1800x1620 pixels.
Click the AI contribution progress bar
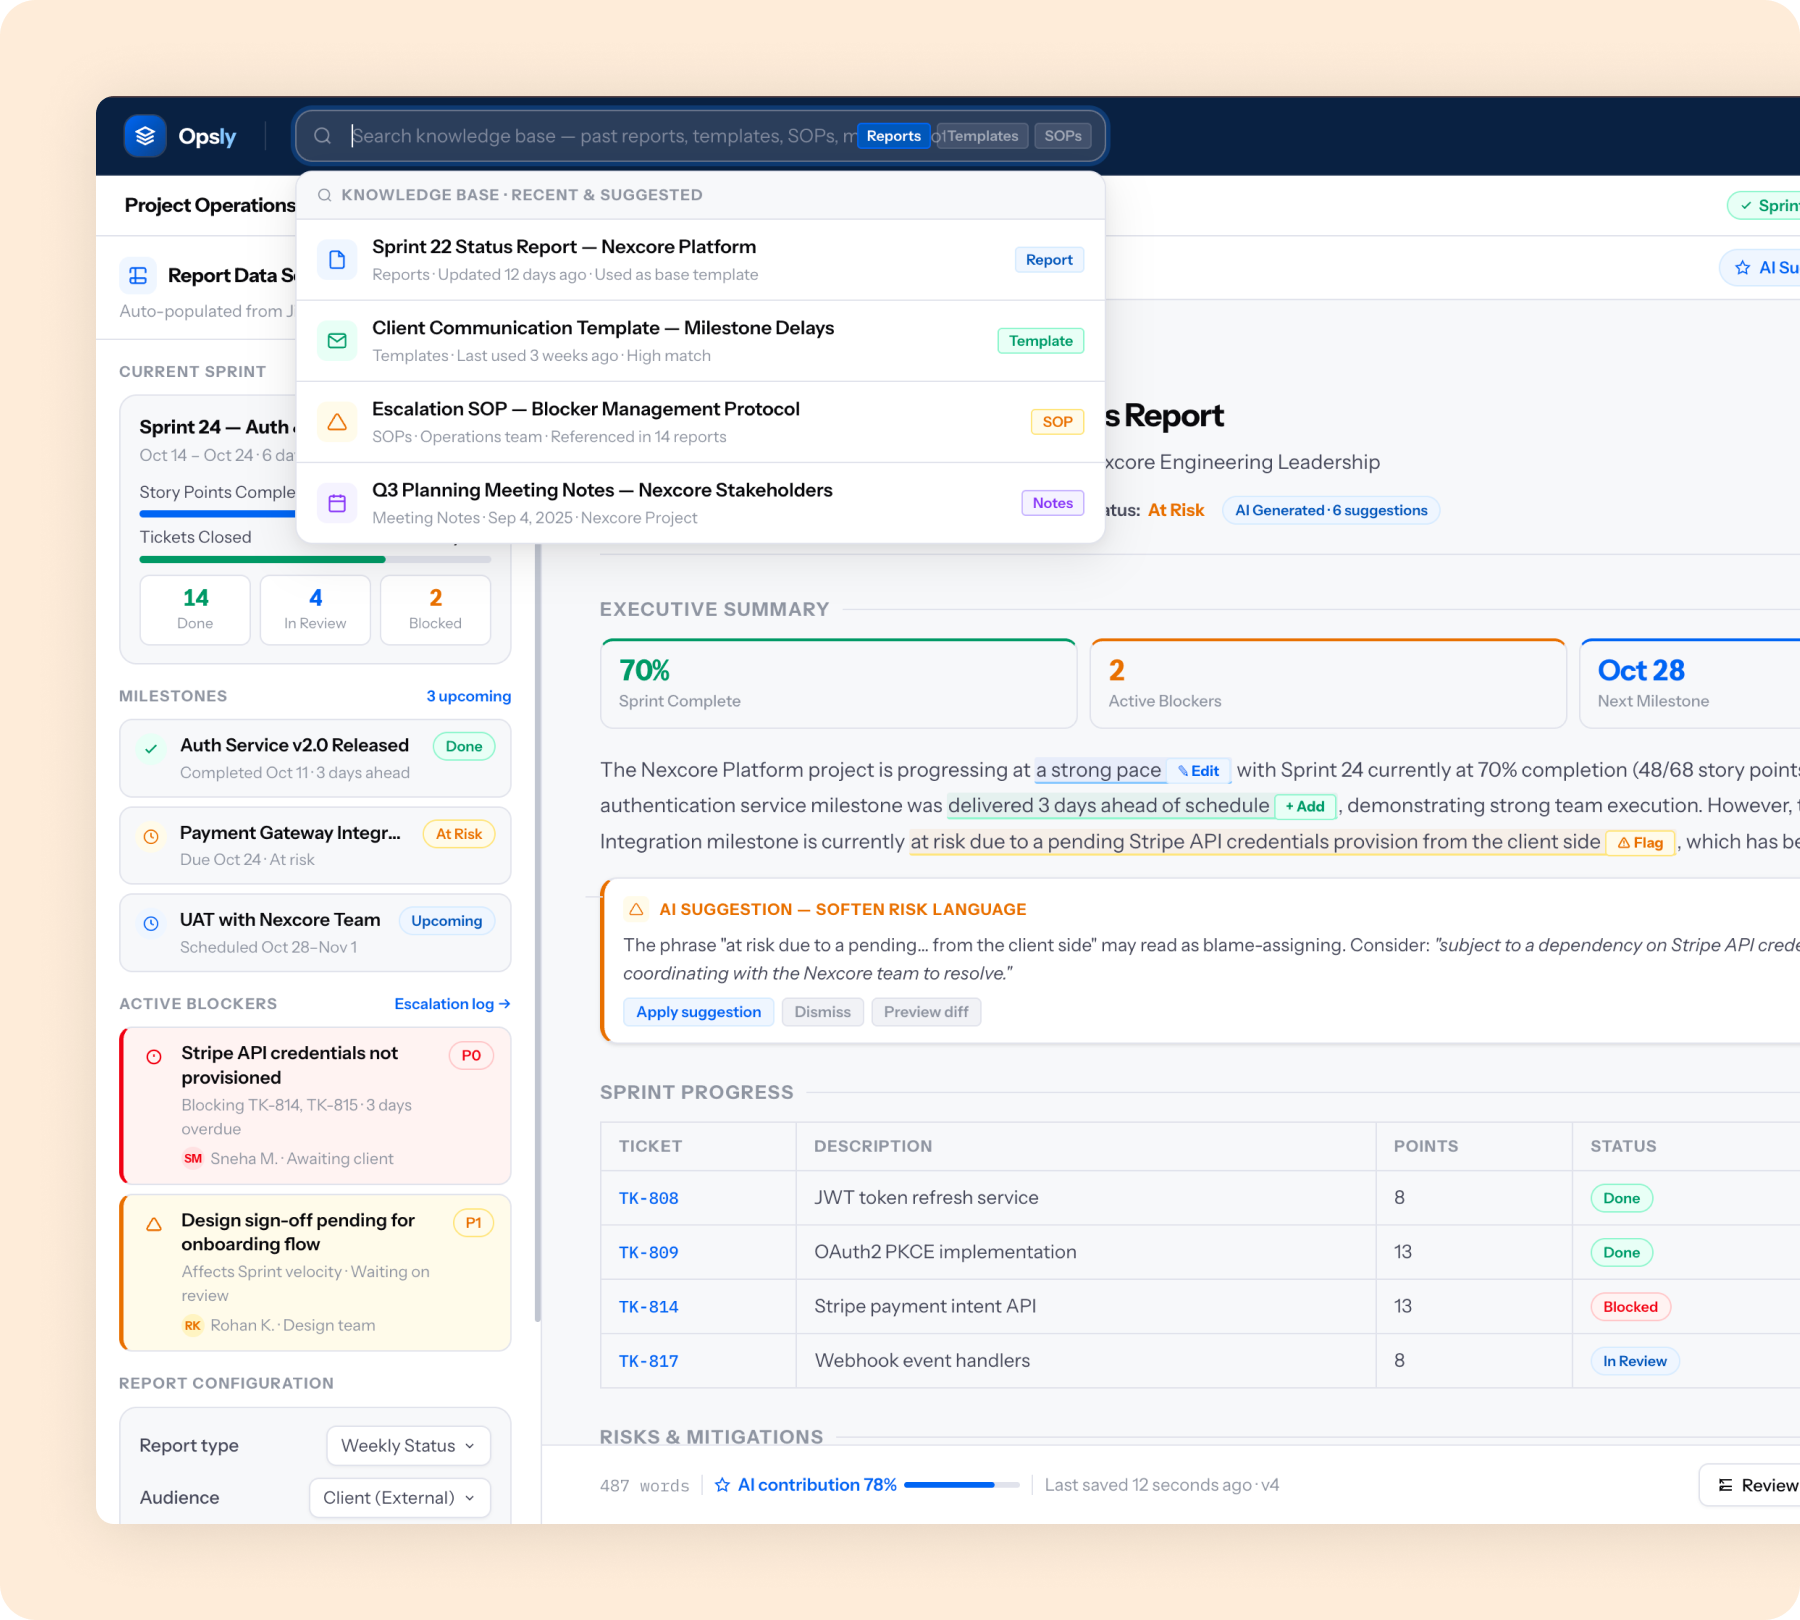coord(961,1485)
